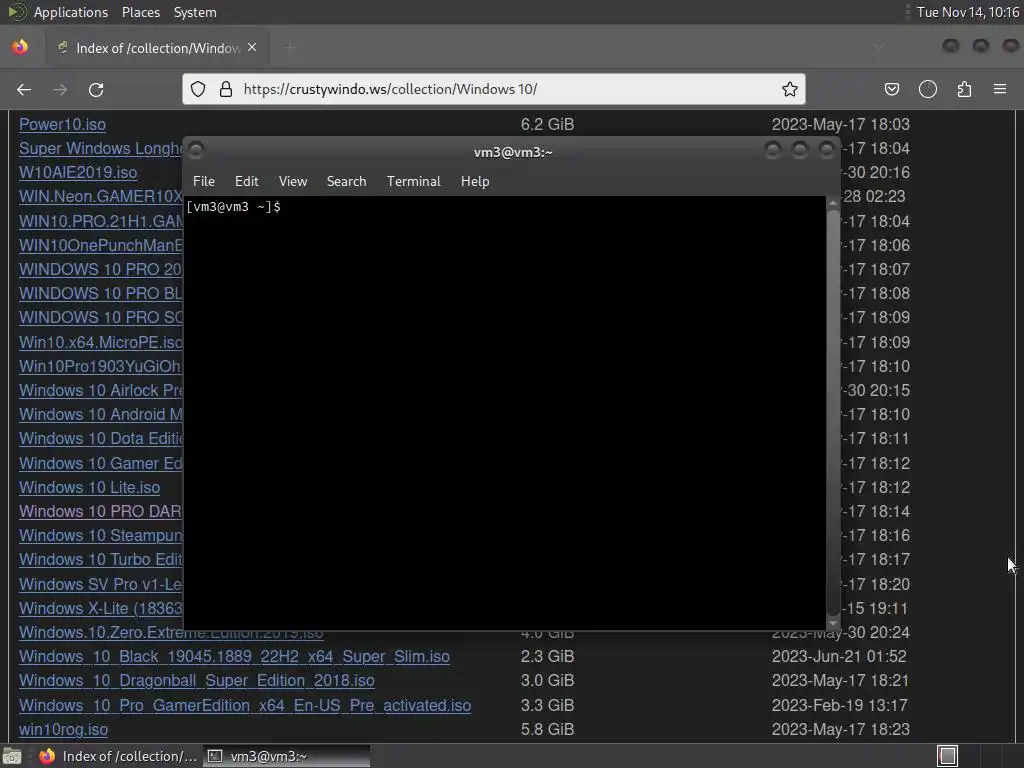Click the terminal vertical scrollbar

[833, 411]
